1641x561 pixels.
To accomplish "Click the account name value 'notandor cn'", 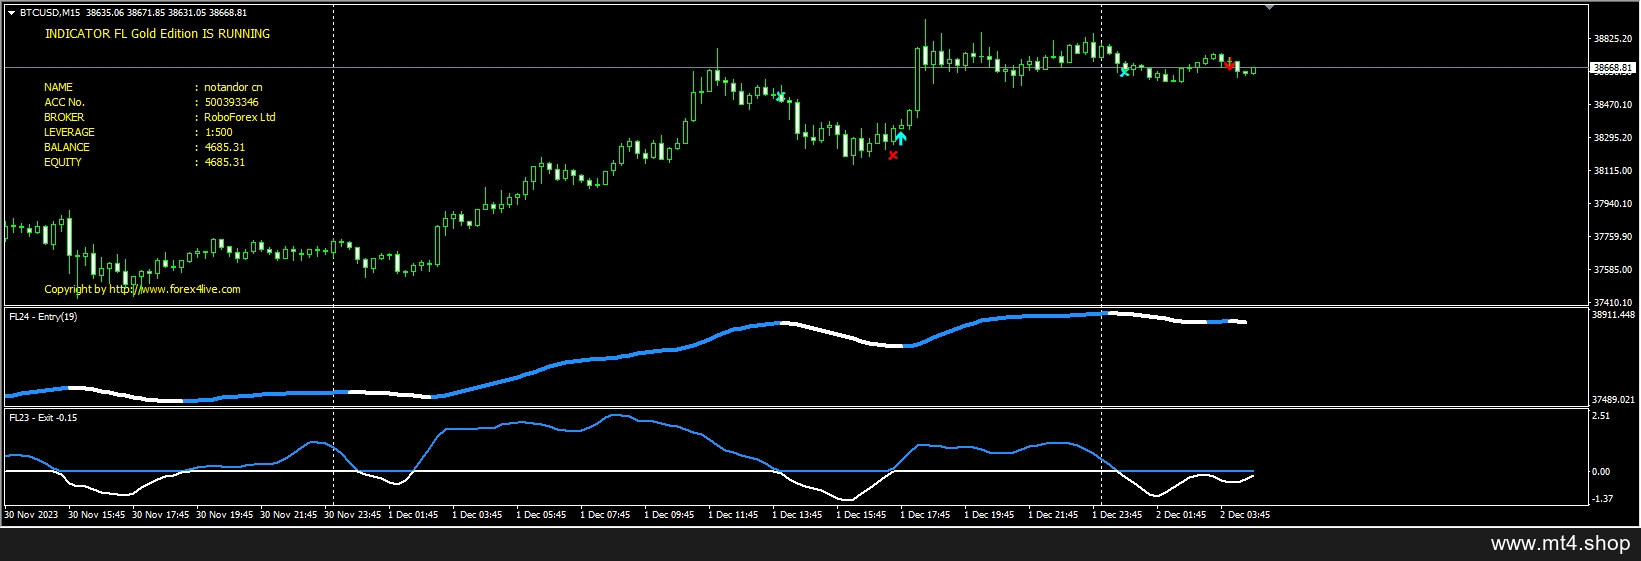I will [x=233, y=87].
